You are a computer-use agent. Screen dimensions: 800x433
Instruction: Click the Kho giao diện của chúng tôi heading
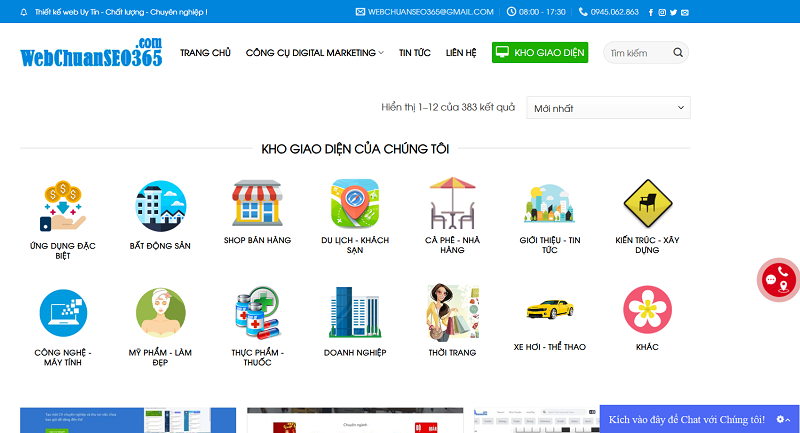pos(355,149)
